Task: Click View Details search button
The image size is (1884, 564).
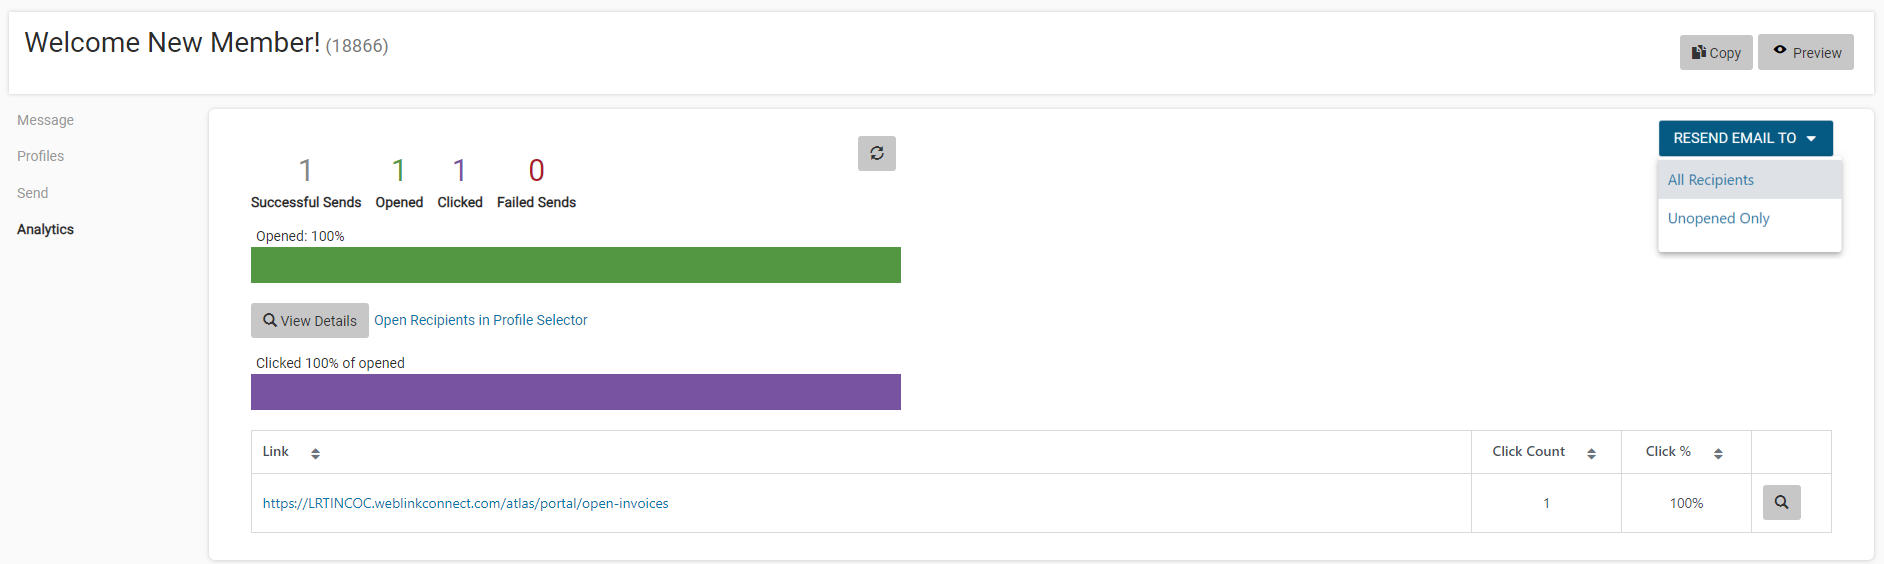Action: pyautogui.click(x=310, y=320)
